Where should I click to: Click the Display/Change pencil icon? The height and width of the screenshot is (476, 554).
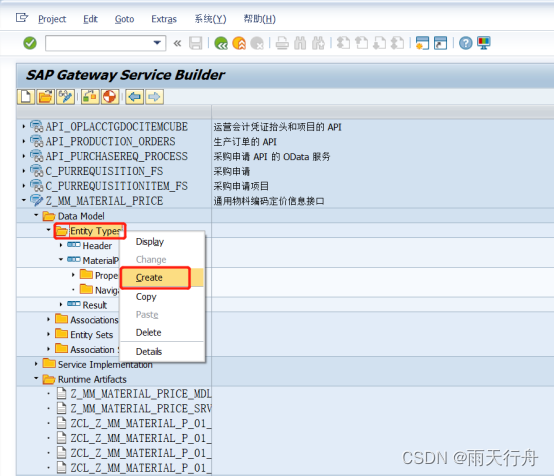click(65, 96)
